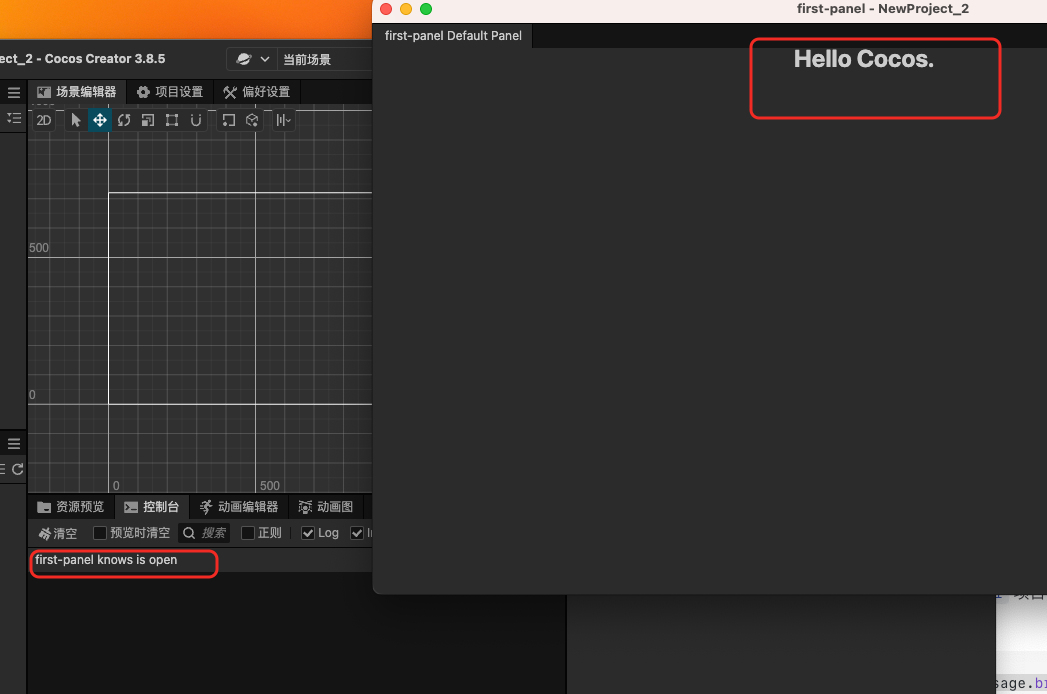Switch to the 场景编辑器 tab
The width and height of the screenshot is (1047, 694).
[77, 92]
